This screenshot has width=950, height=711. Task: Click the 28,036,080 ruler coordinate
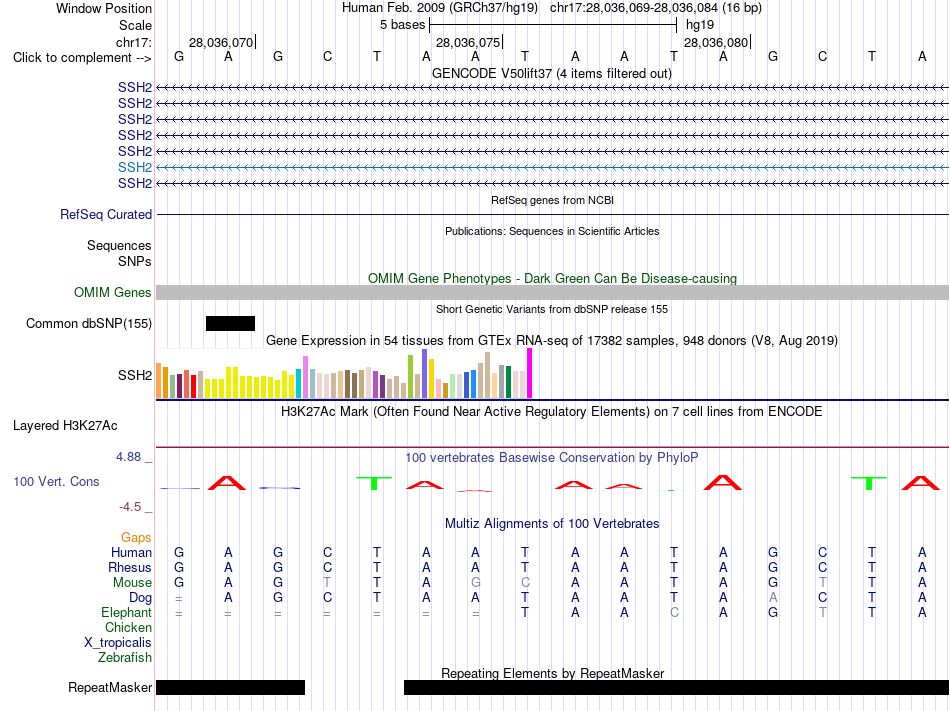point(716,42)
